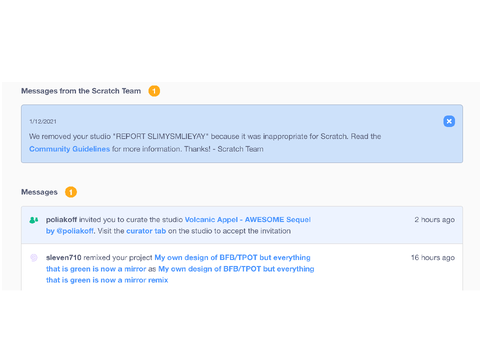Screen dimensions: 480x360
Task: Click the '16 hours ago' timestamp
Action: [433, 258]
